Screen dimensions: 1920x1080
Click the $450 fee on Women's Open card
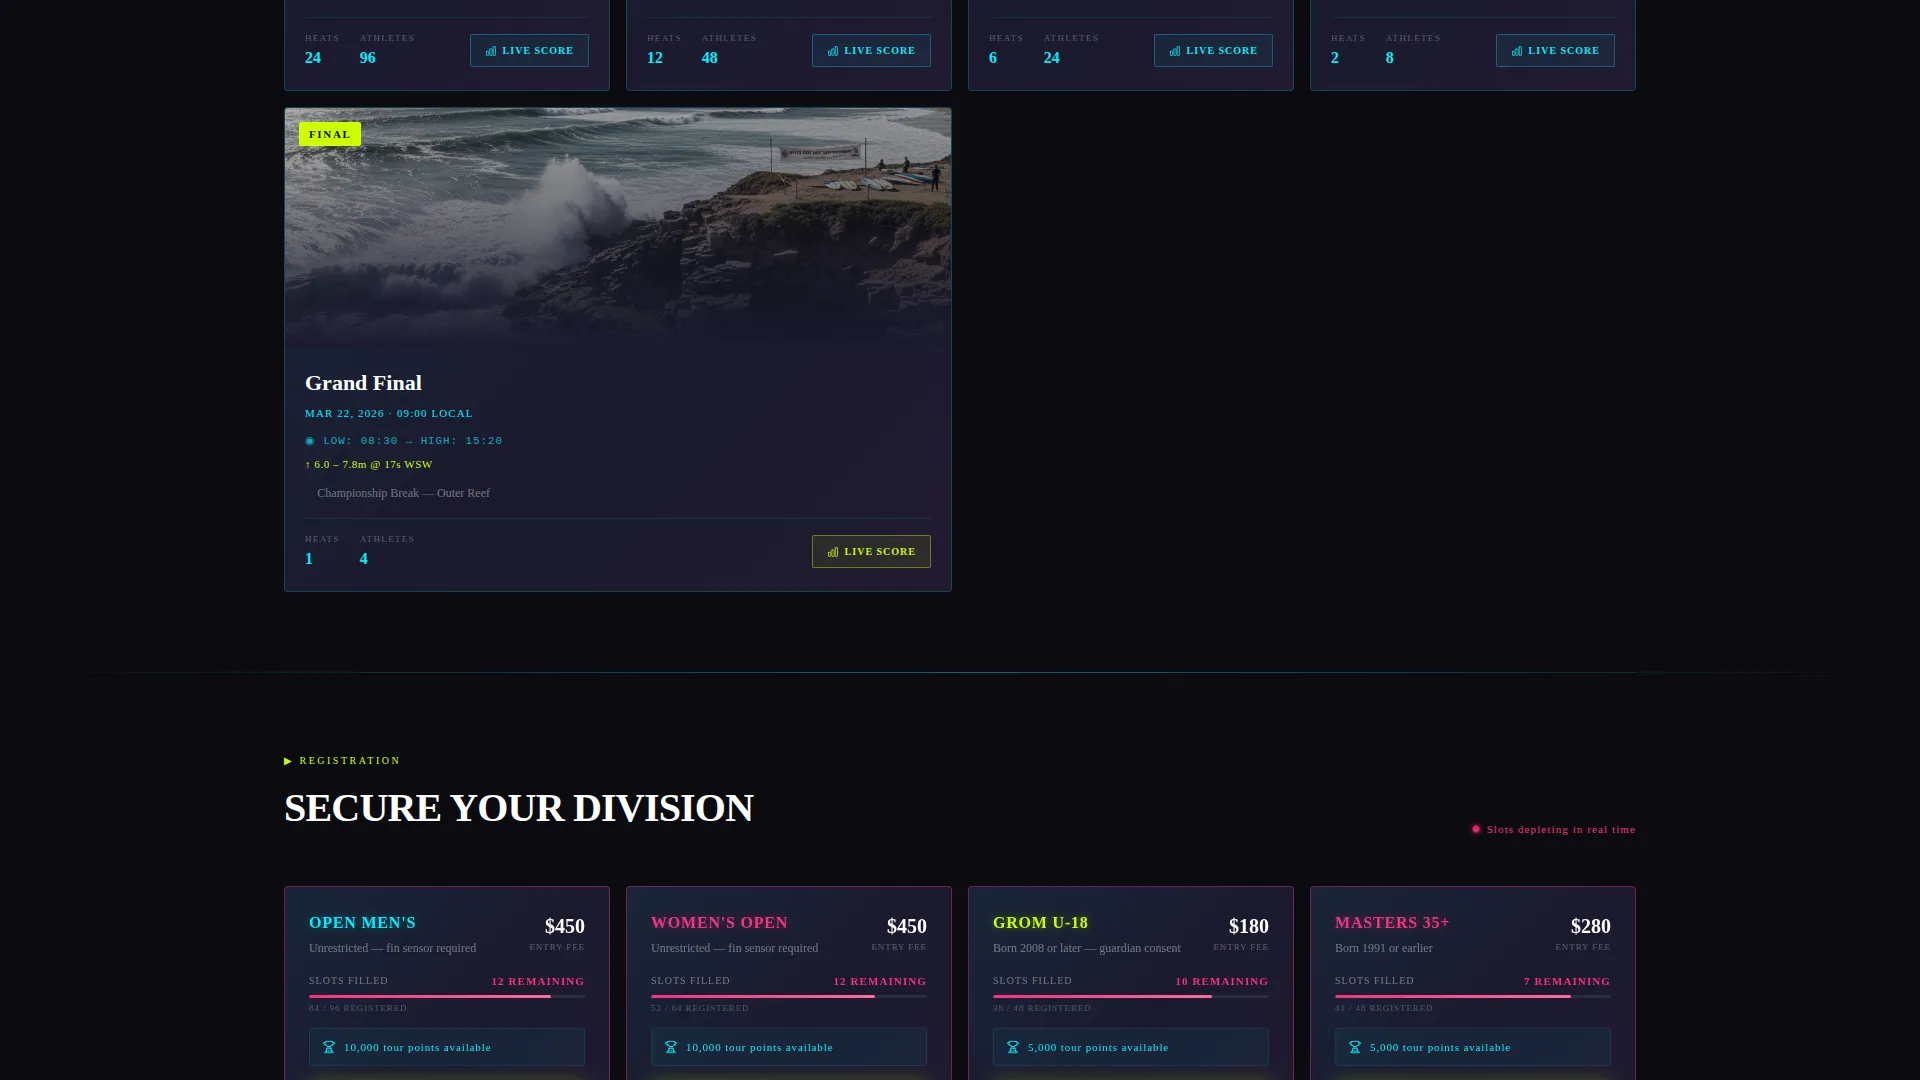pos(907,926)
